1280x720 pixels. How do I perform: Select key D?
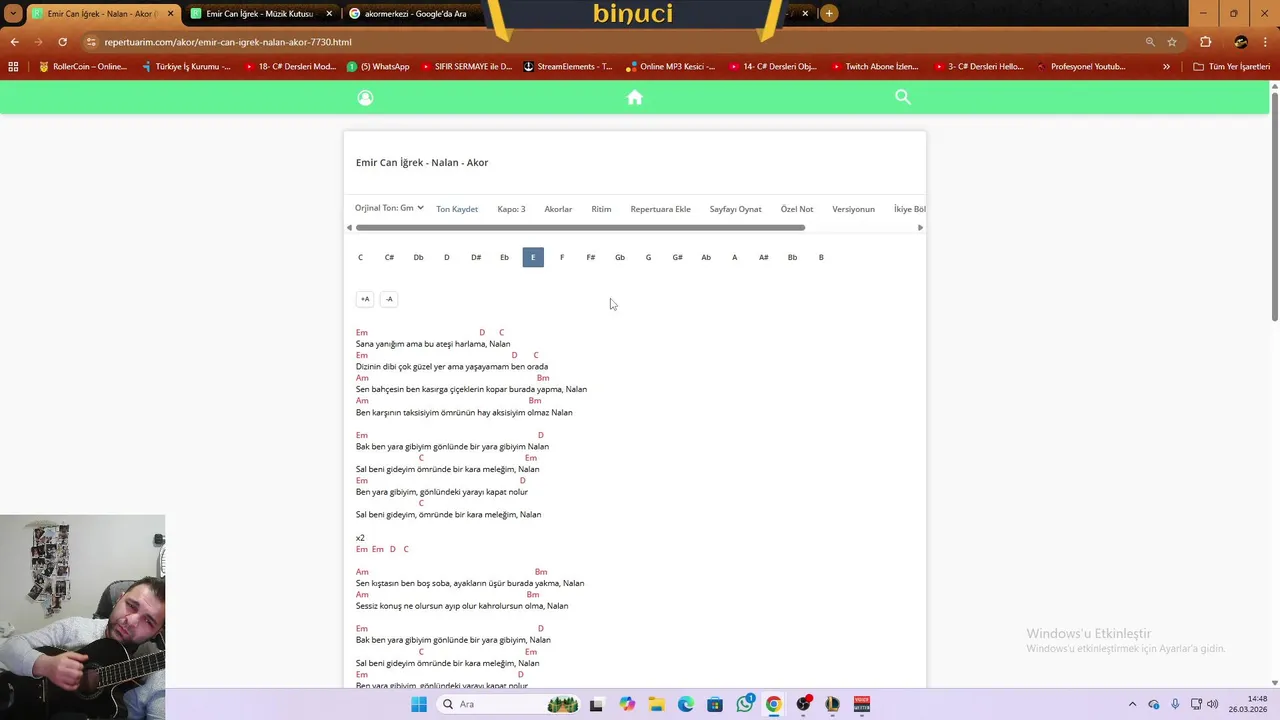click(x=446, y=257)
